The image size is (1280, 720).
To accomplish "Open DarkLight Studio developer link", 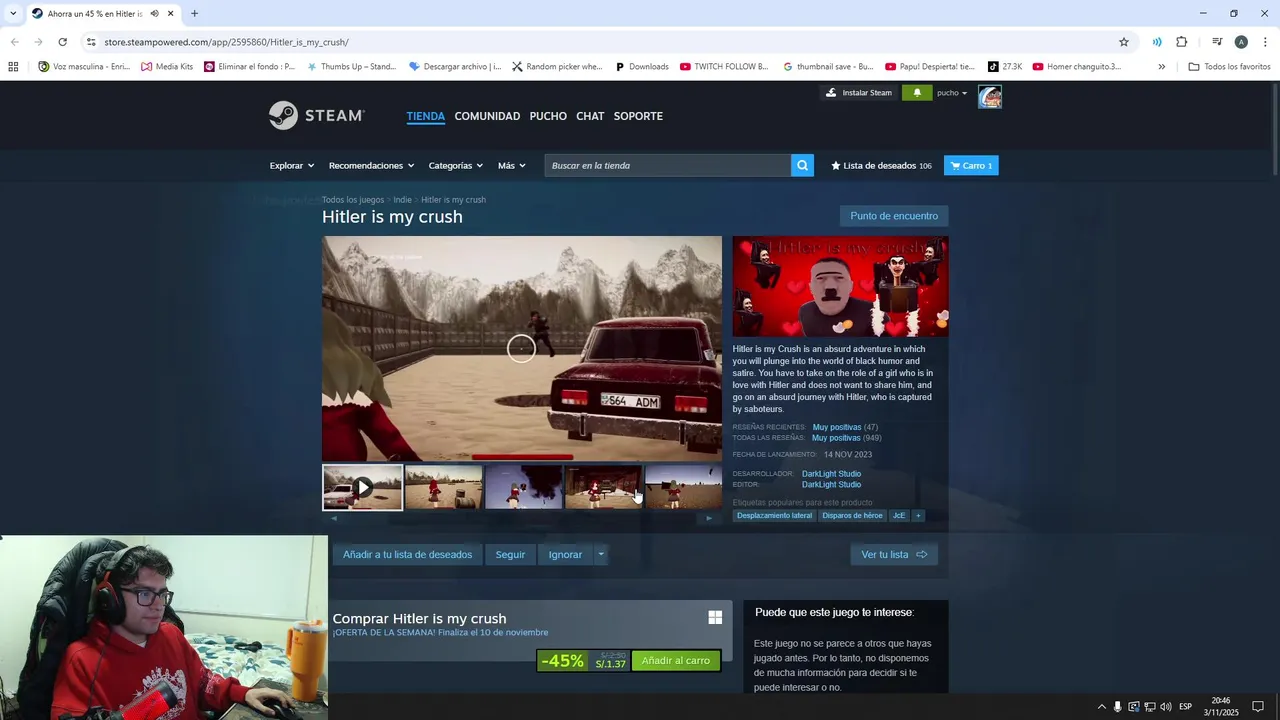I will coord(831,474).
